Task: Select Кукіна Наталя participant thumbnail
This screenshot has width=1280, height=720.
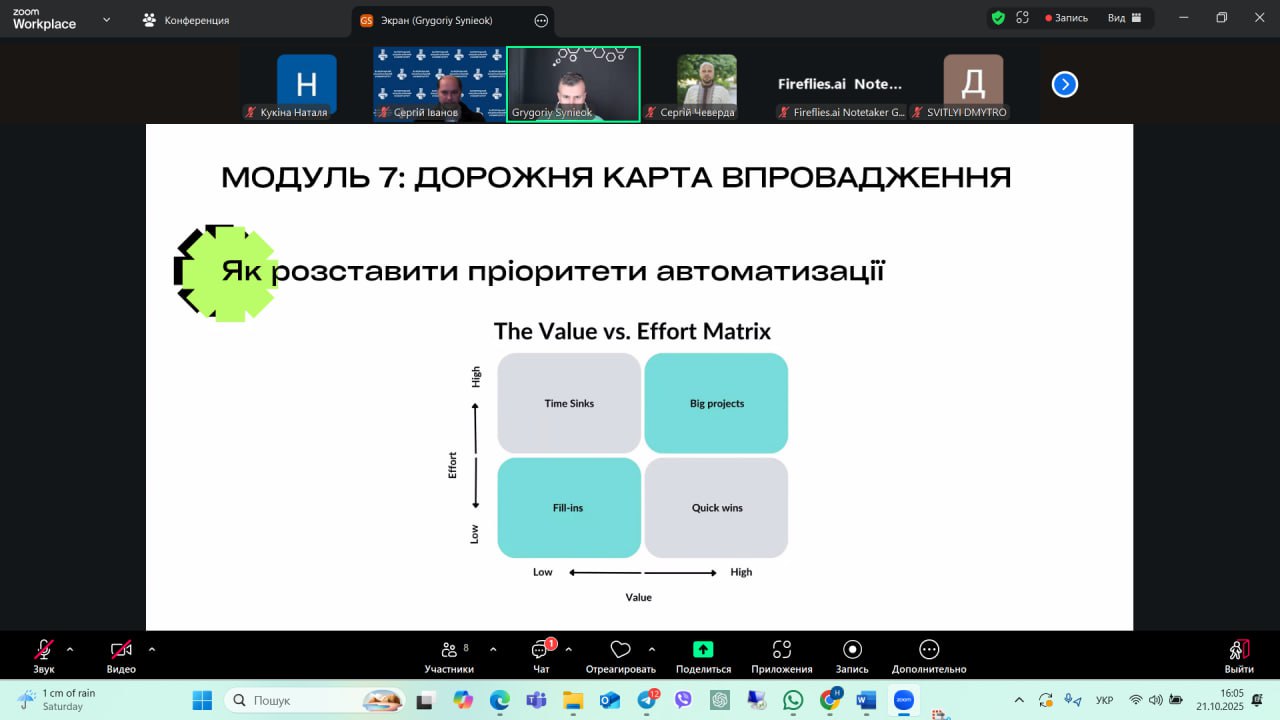Action: click(306, 84)
